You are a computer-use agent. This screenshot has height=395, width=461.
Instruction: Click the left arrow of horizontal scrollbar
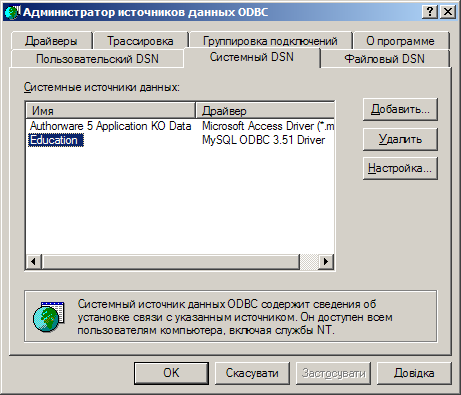tap(34, 261)
